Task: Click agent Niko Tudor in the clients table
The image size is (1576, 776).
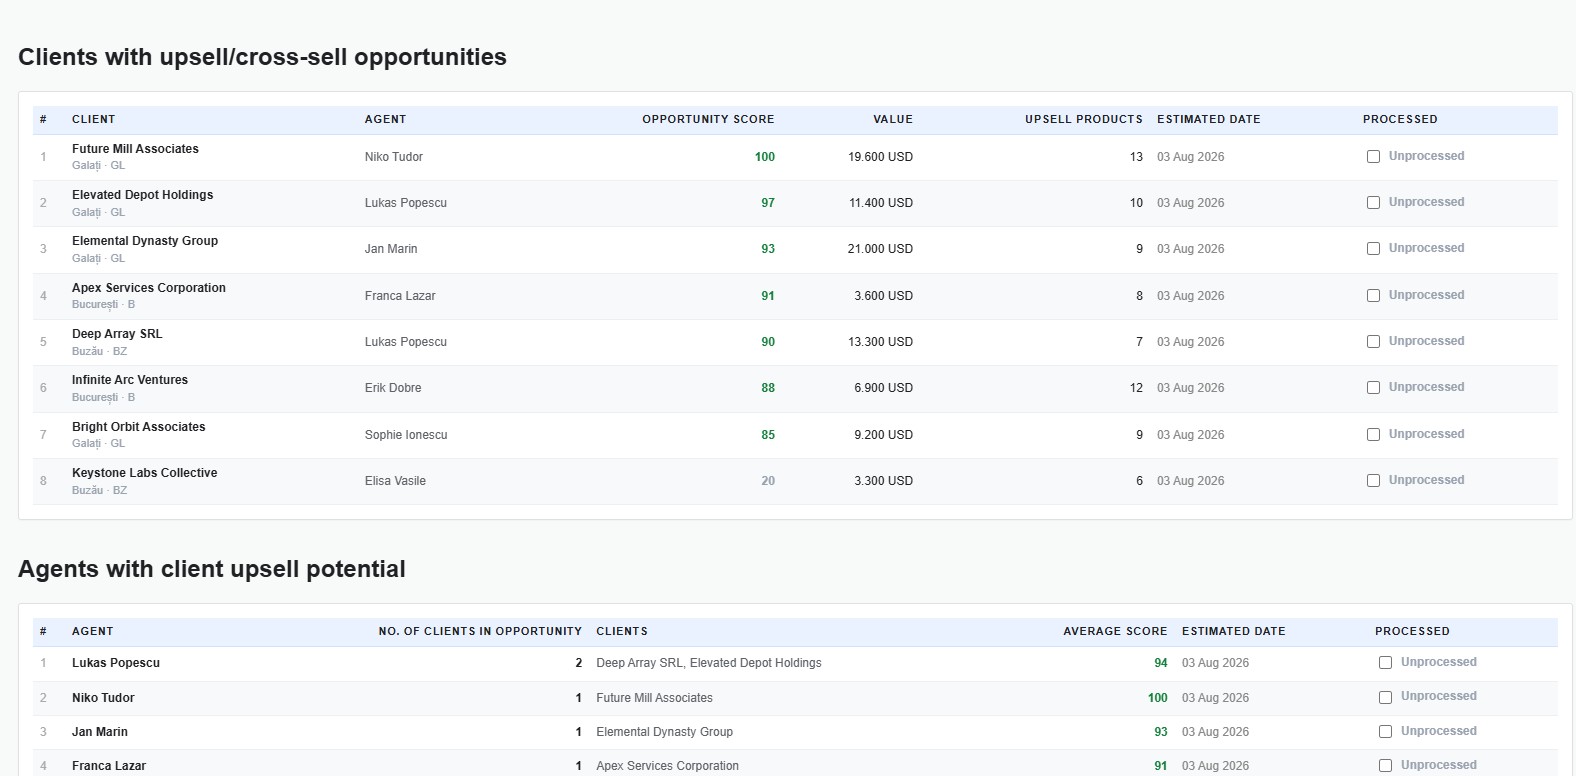Action: pyautogui.click(x=393, y=157)
